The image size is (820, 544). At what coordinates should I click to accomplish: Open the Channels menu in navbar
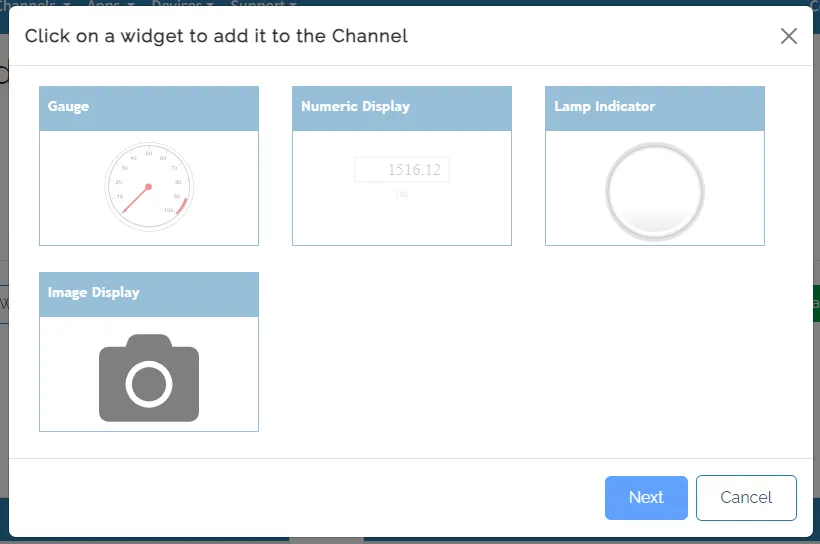coord(35,3)
